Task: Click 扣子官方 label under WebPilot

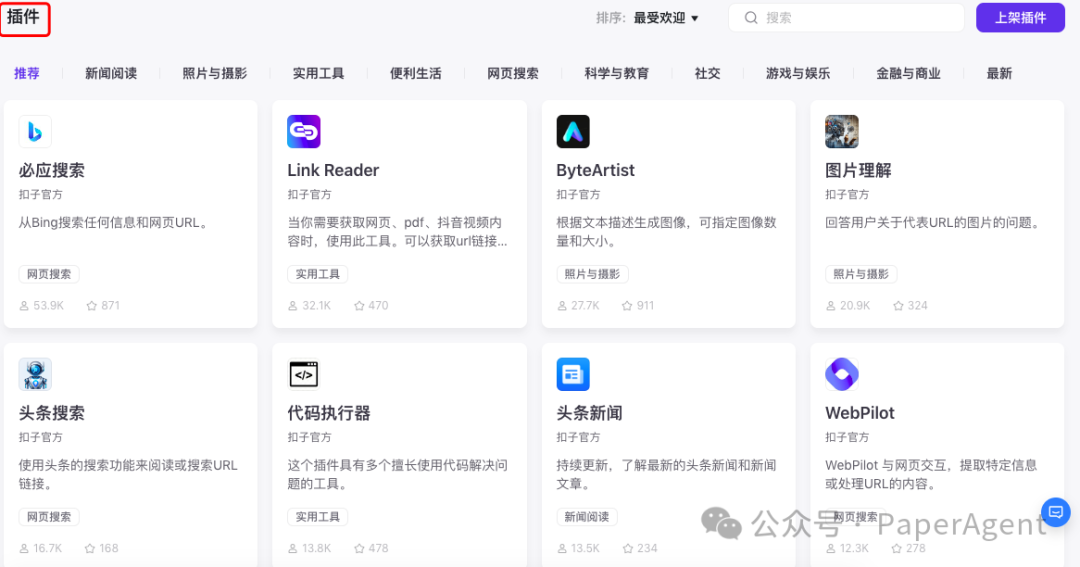Action: (847, 437)
